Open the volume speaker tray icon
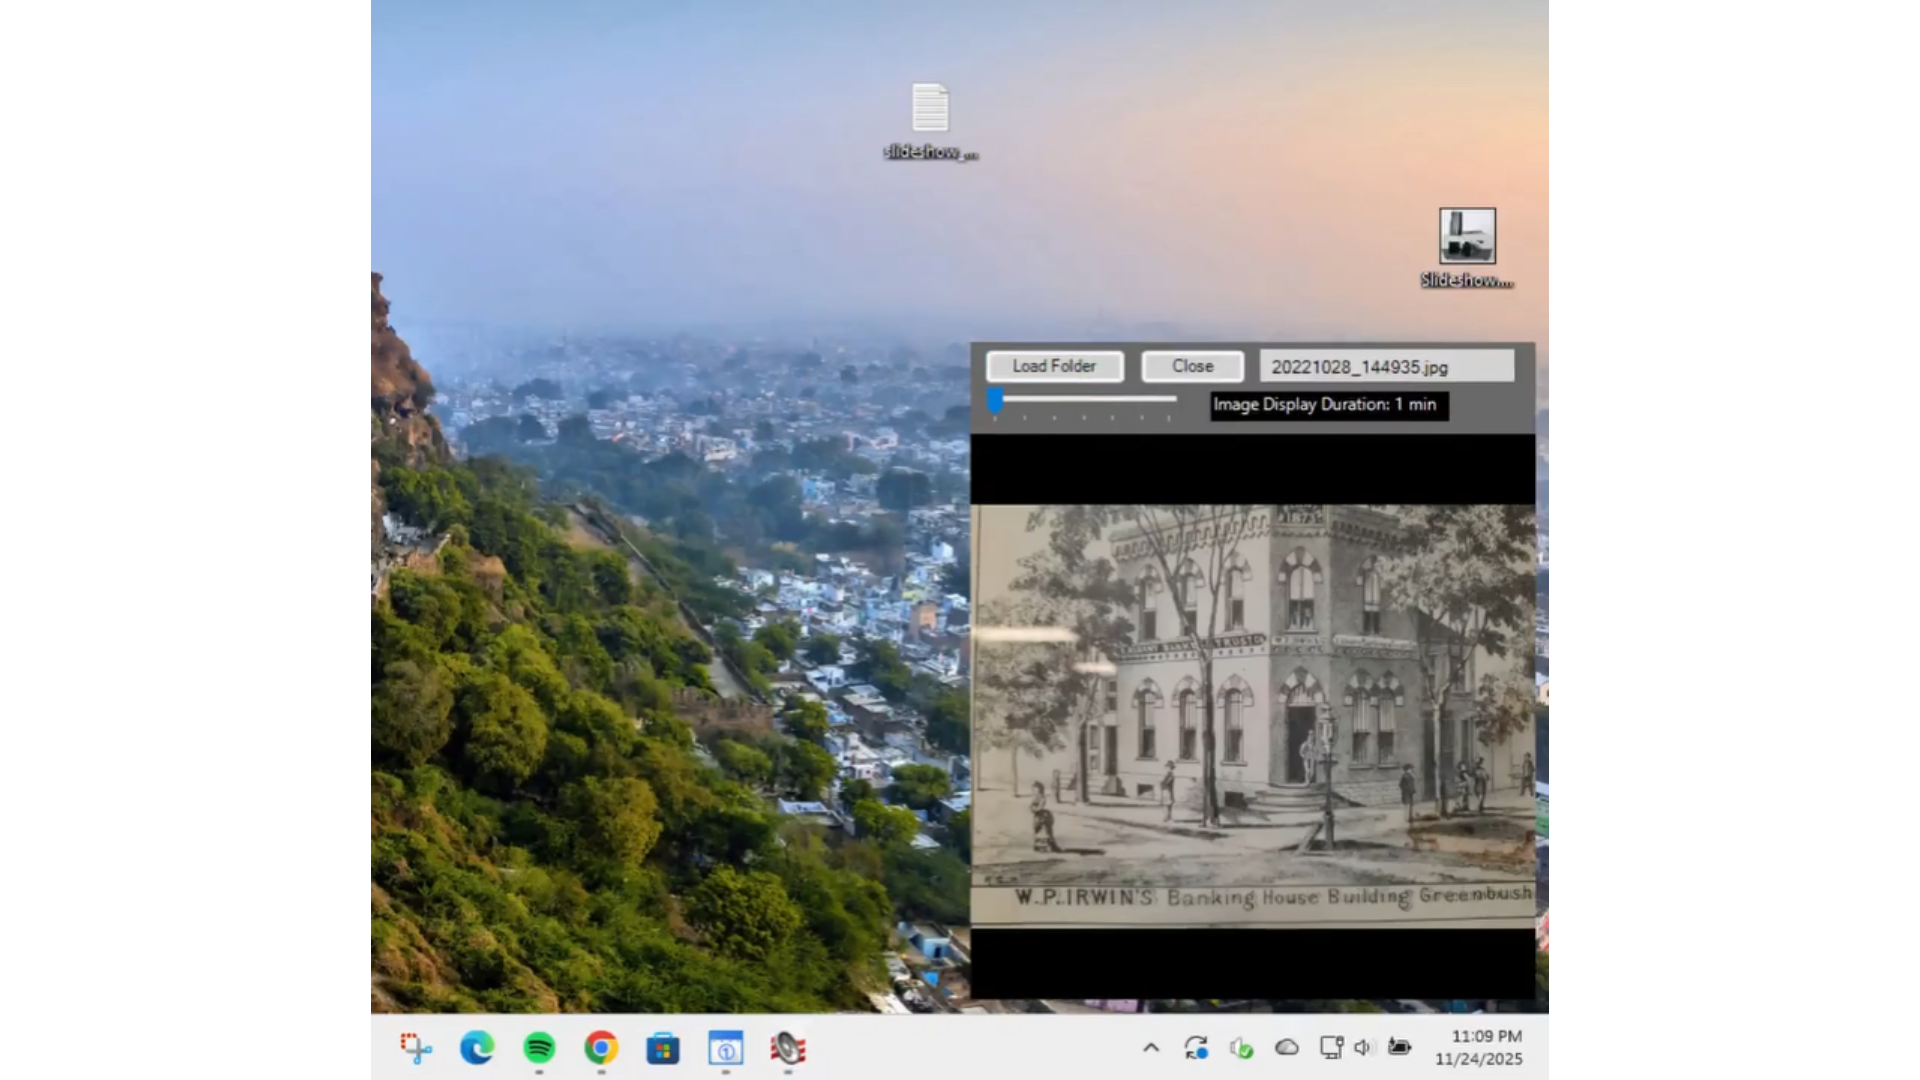The width and height of the screenshot is (1920, 1080). tap(1363, 1048)
